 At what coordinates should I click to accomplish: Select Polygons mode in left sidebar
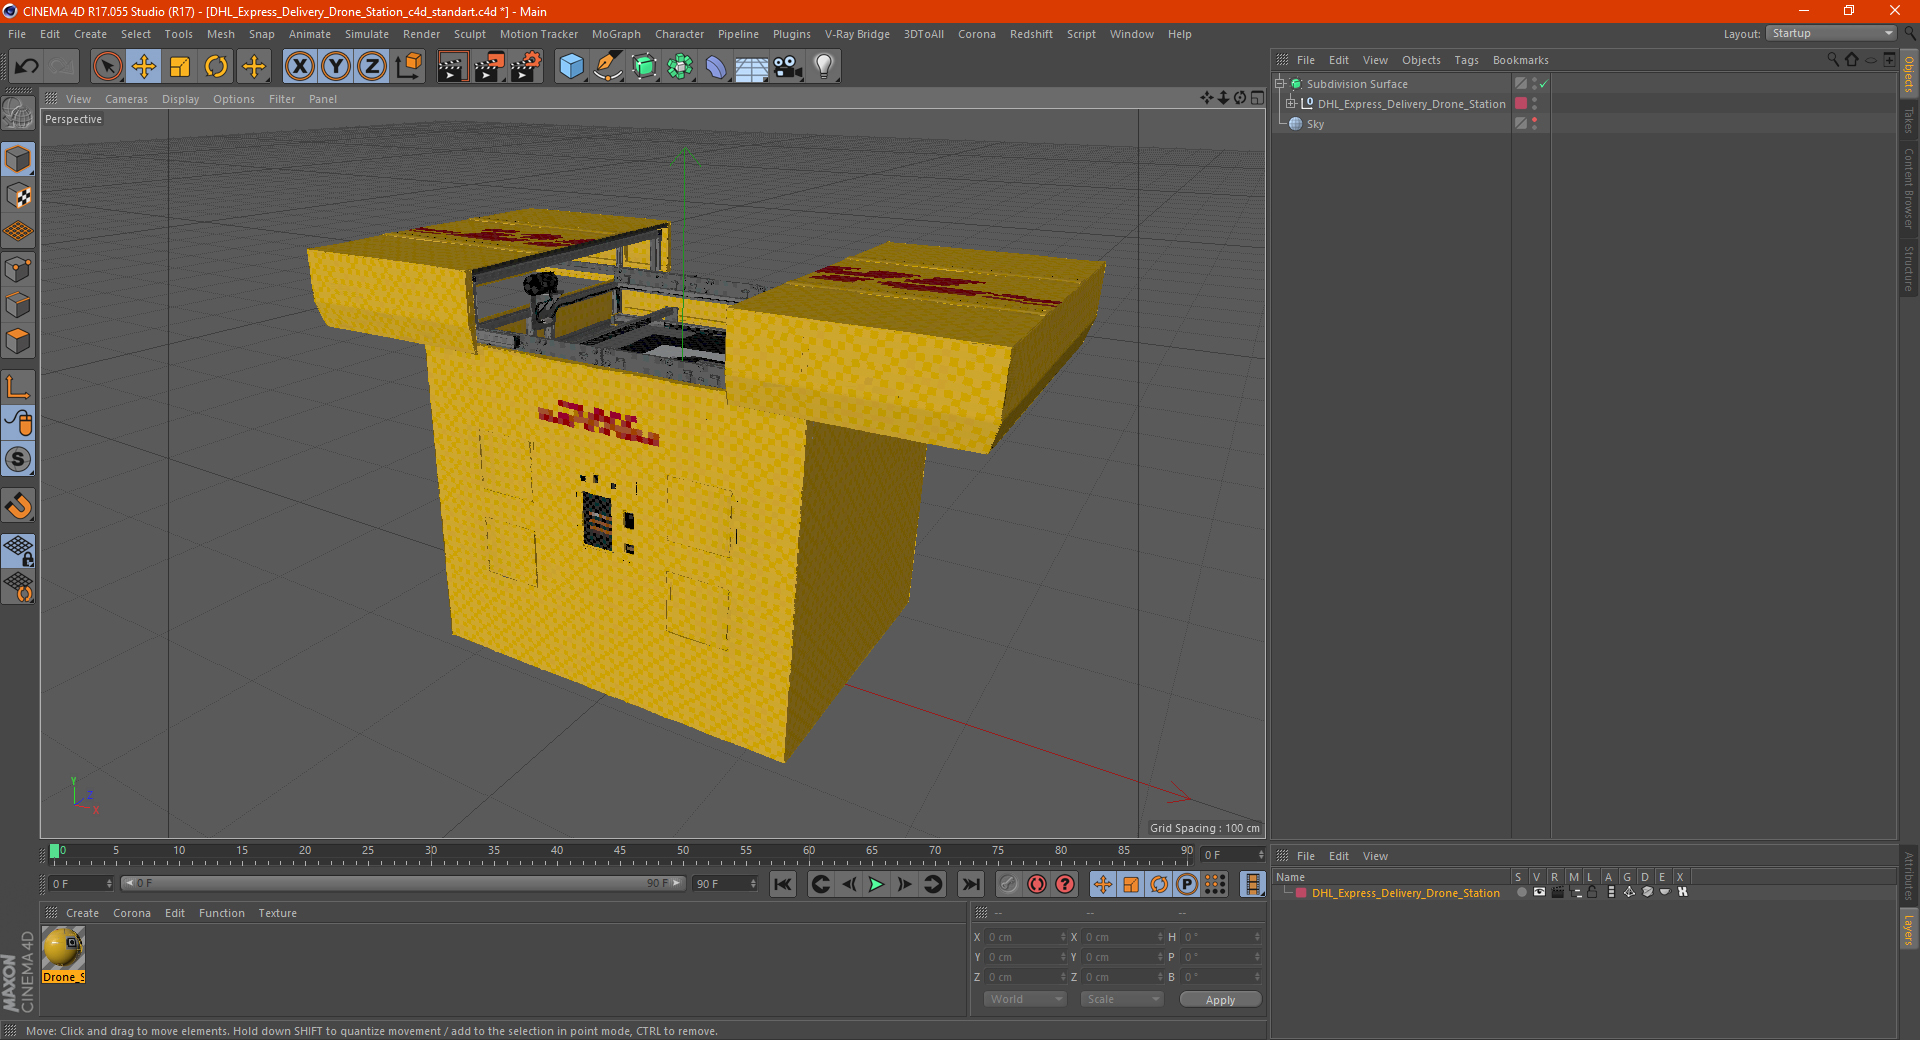(x=18, y=341)
